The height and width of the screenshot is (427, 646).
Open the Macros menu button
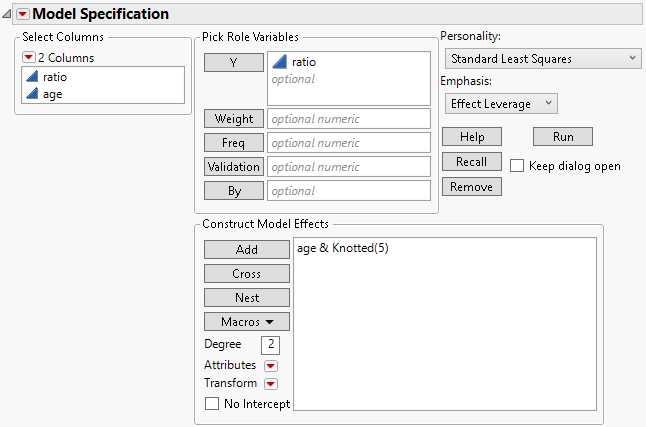tap(247, 321)
